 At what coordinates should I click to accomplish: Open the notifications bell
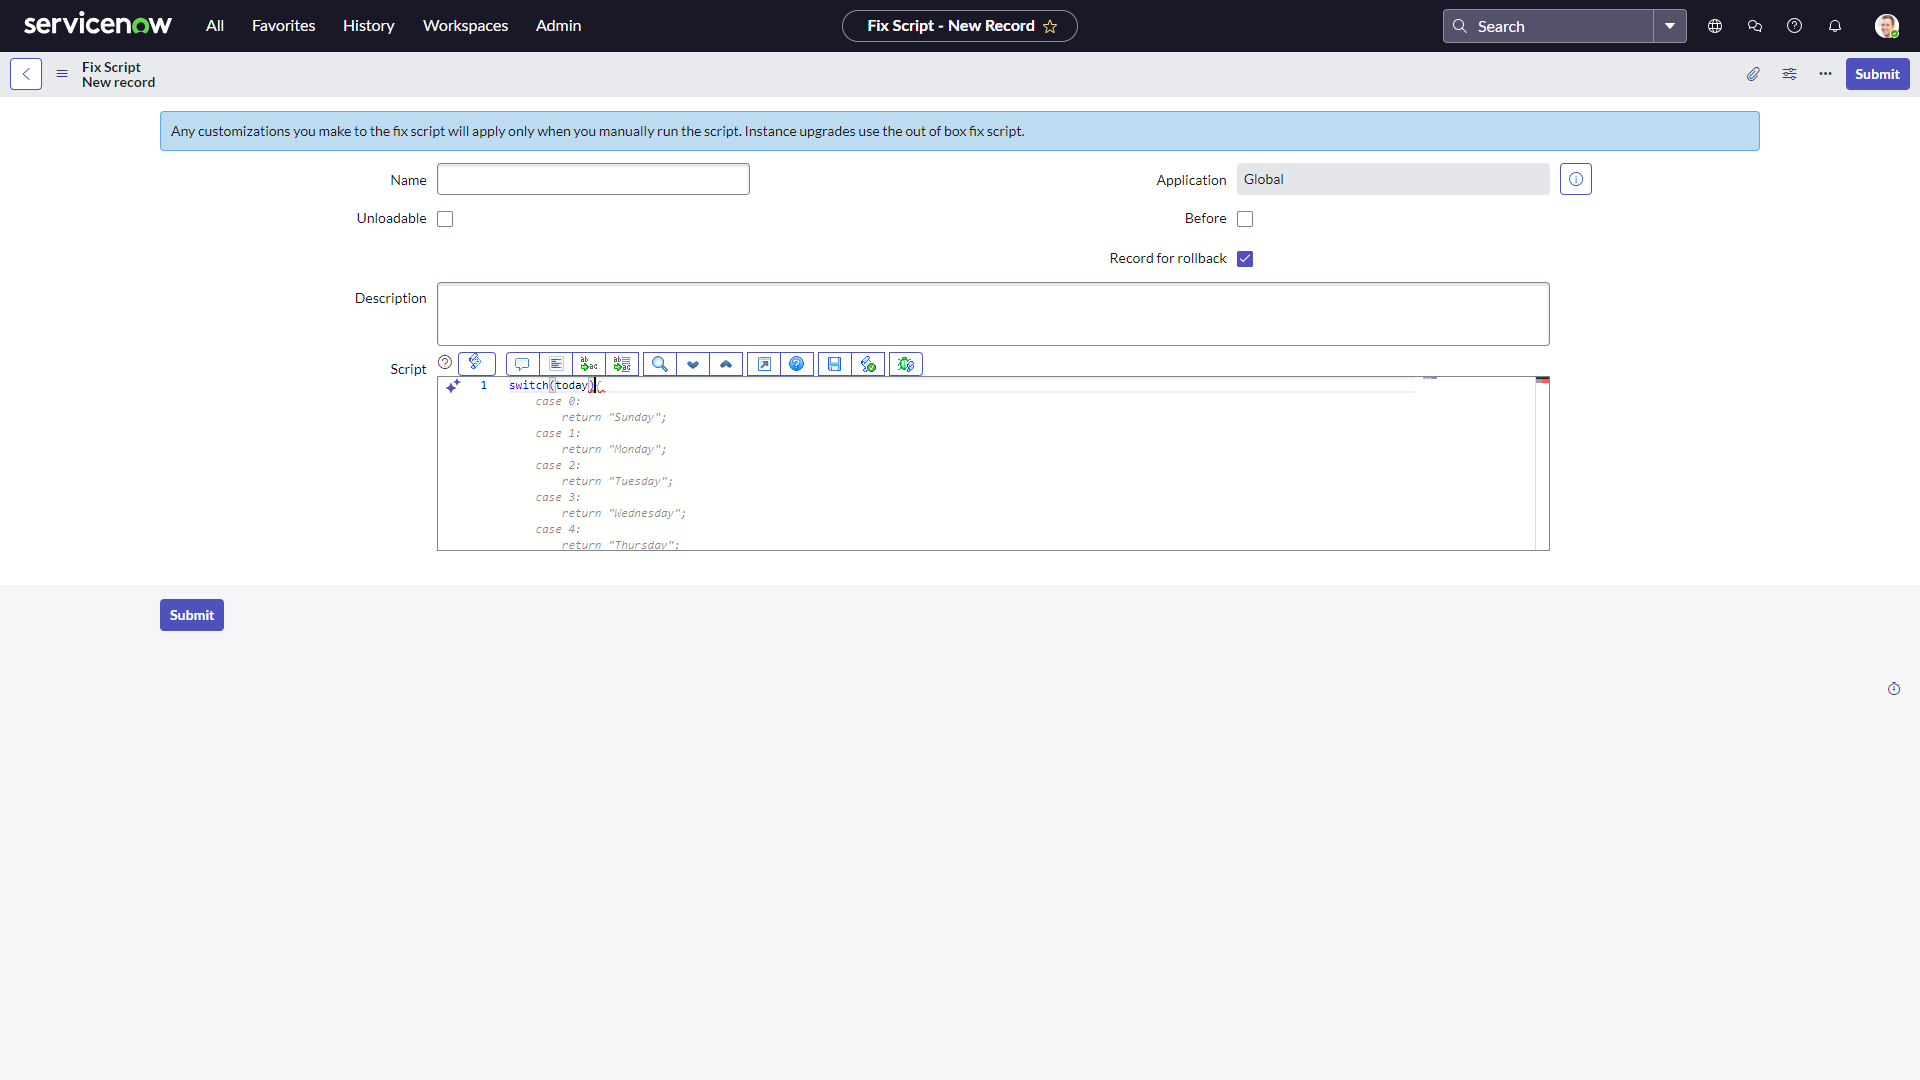[x=1835, y=26]
